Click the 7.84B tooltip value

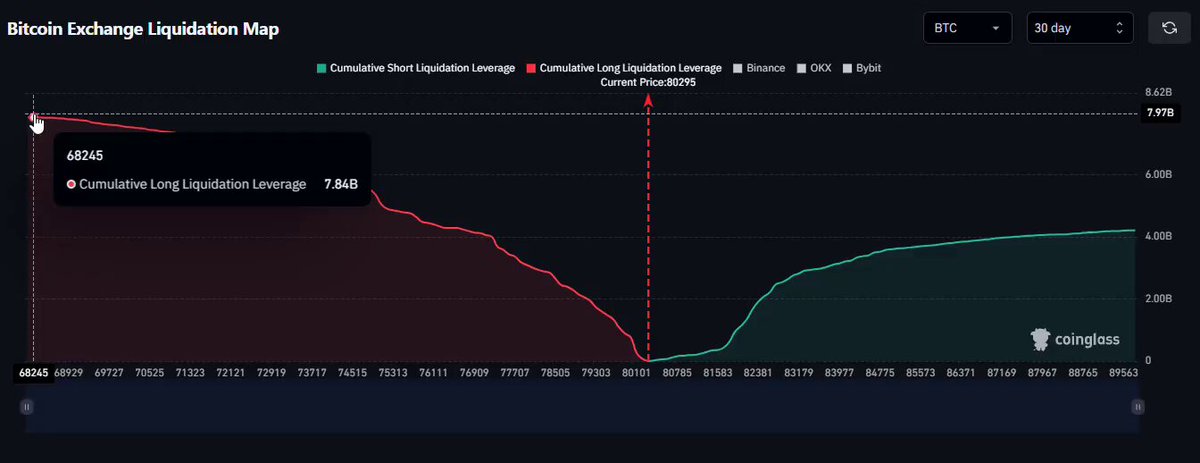341,184
